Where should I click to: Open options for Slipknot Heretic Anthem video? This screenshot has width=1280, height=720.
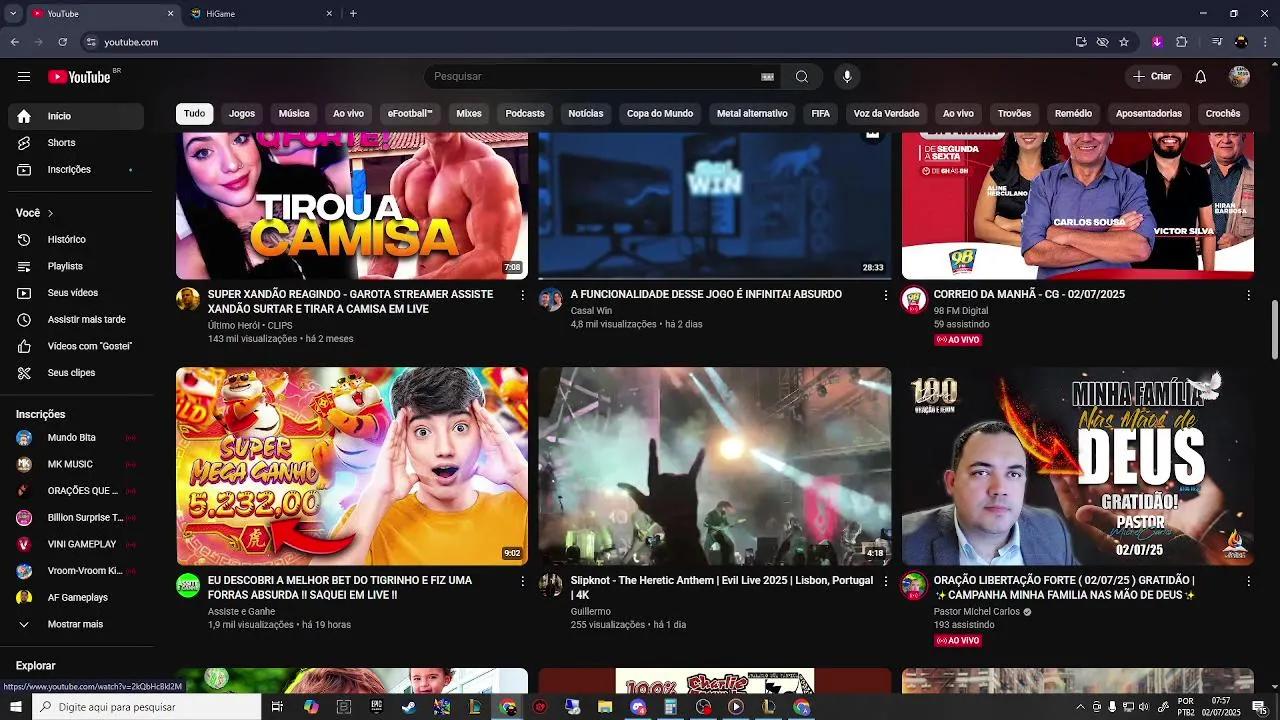pos(885,581)
